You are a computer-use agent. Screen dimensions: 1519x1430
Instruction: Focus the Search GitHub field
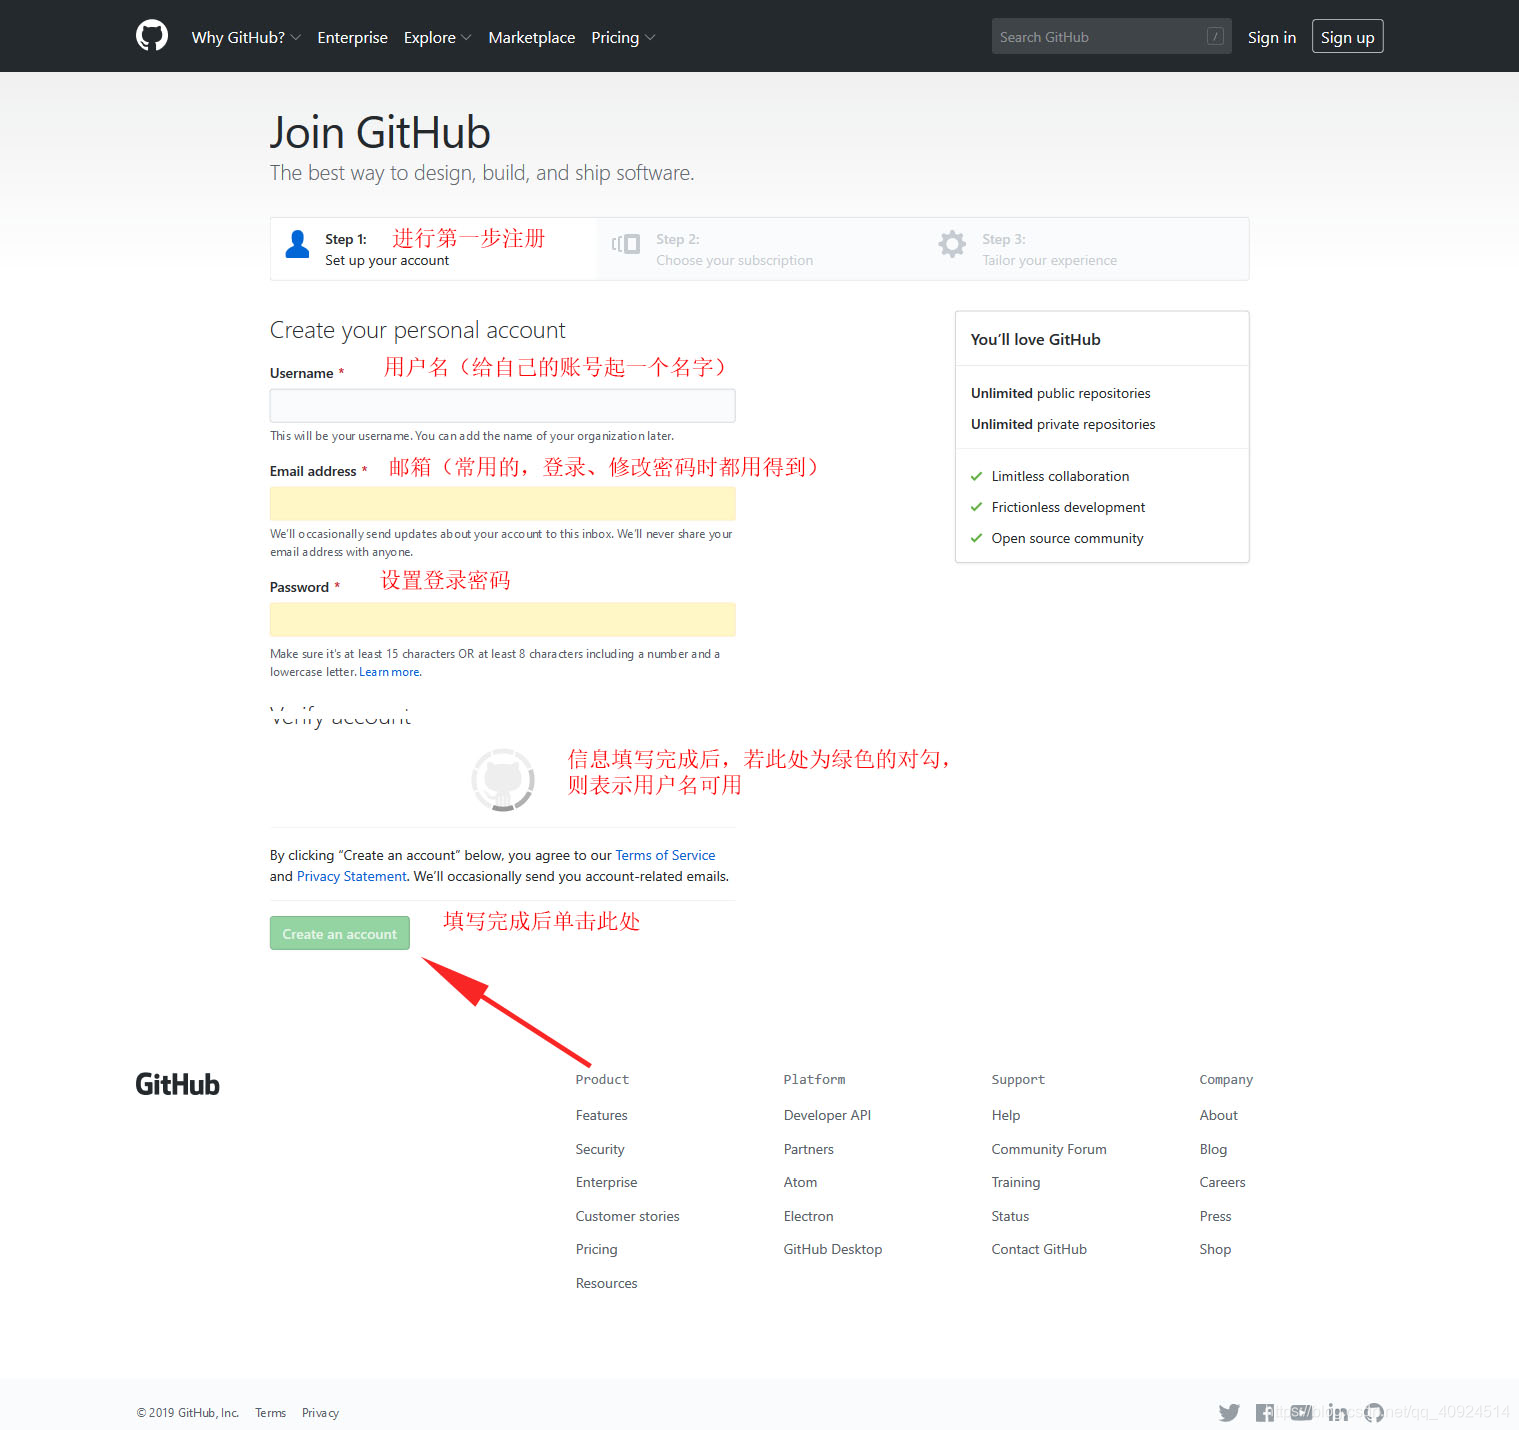[x=1111, y=37]
